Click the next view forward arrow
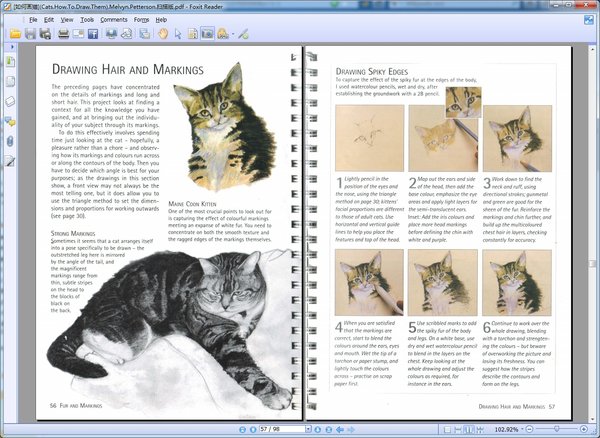 (351, 430)
